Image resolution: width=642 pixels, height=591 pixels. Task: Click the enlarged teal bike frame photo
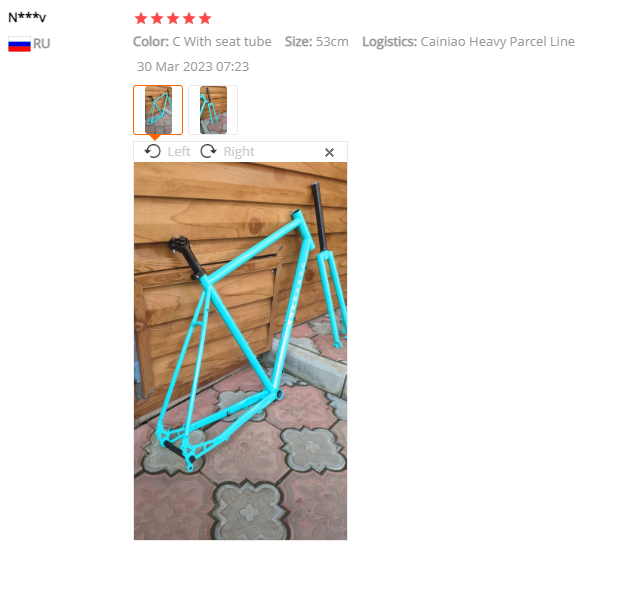pyautogui.click(x=240, y=351)
